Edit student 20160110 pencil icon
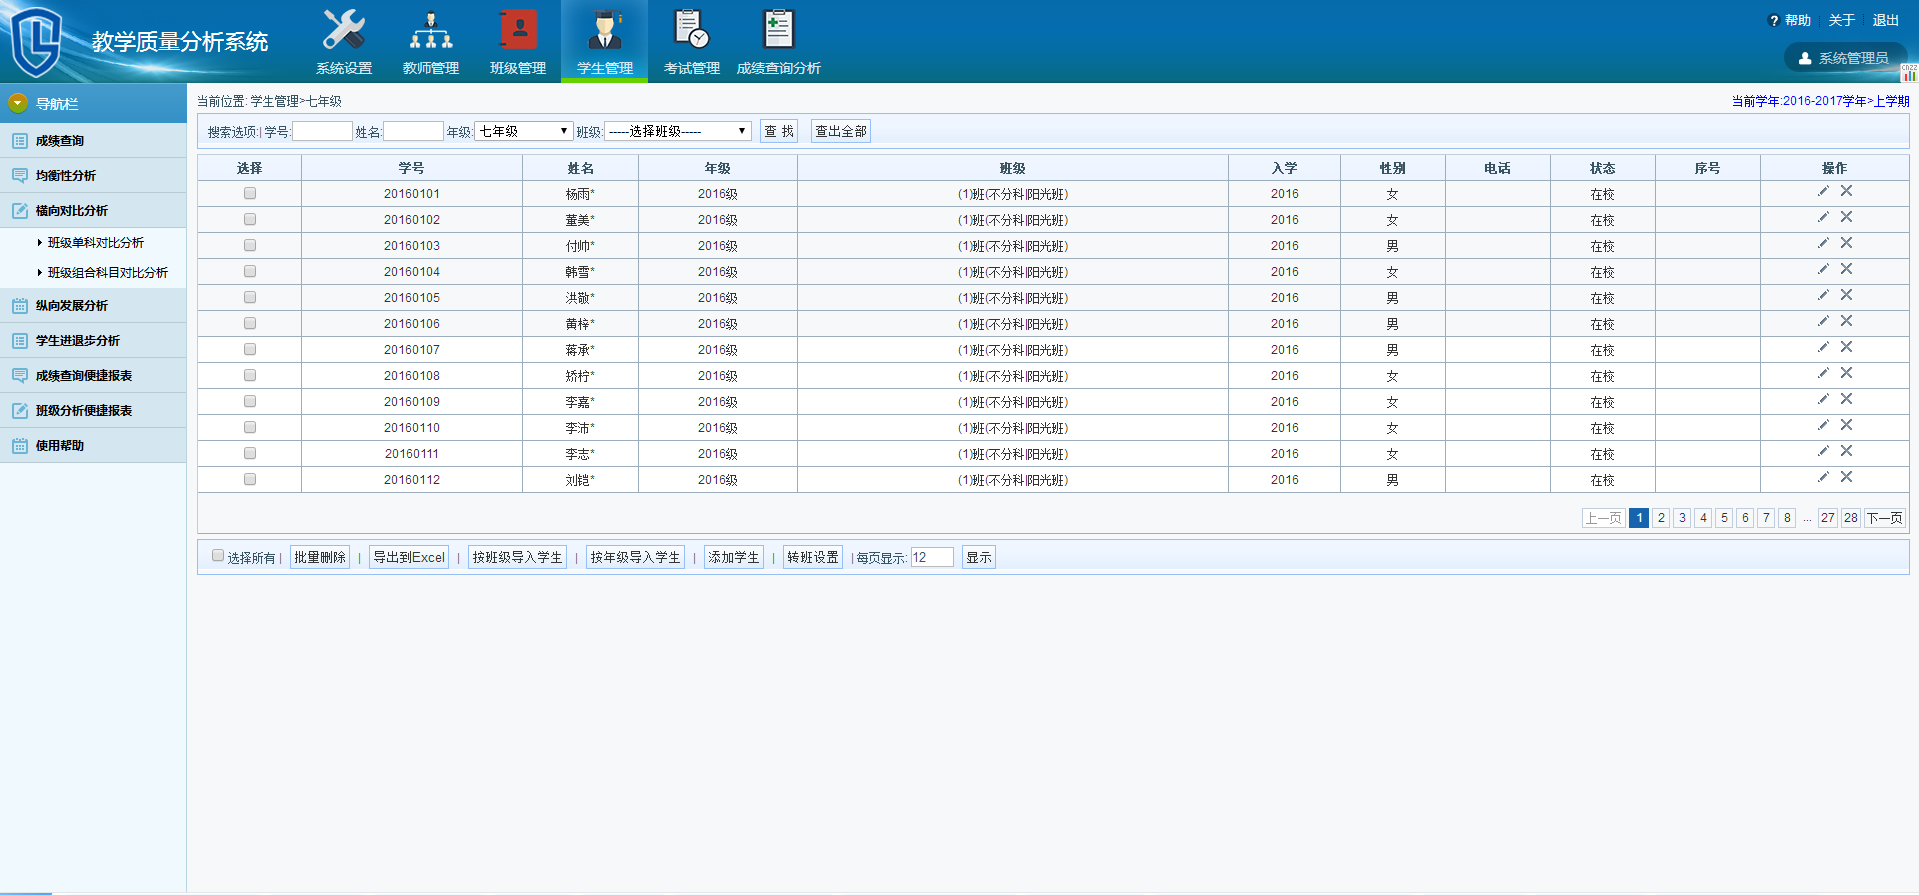The height and width of the screenshot is (895, 1919). [1823, 425]
